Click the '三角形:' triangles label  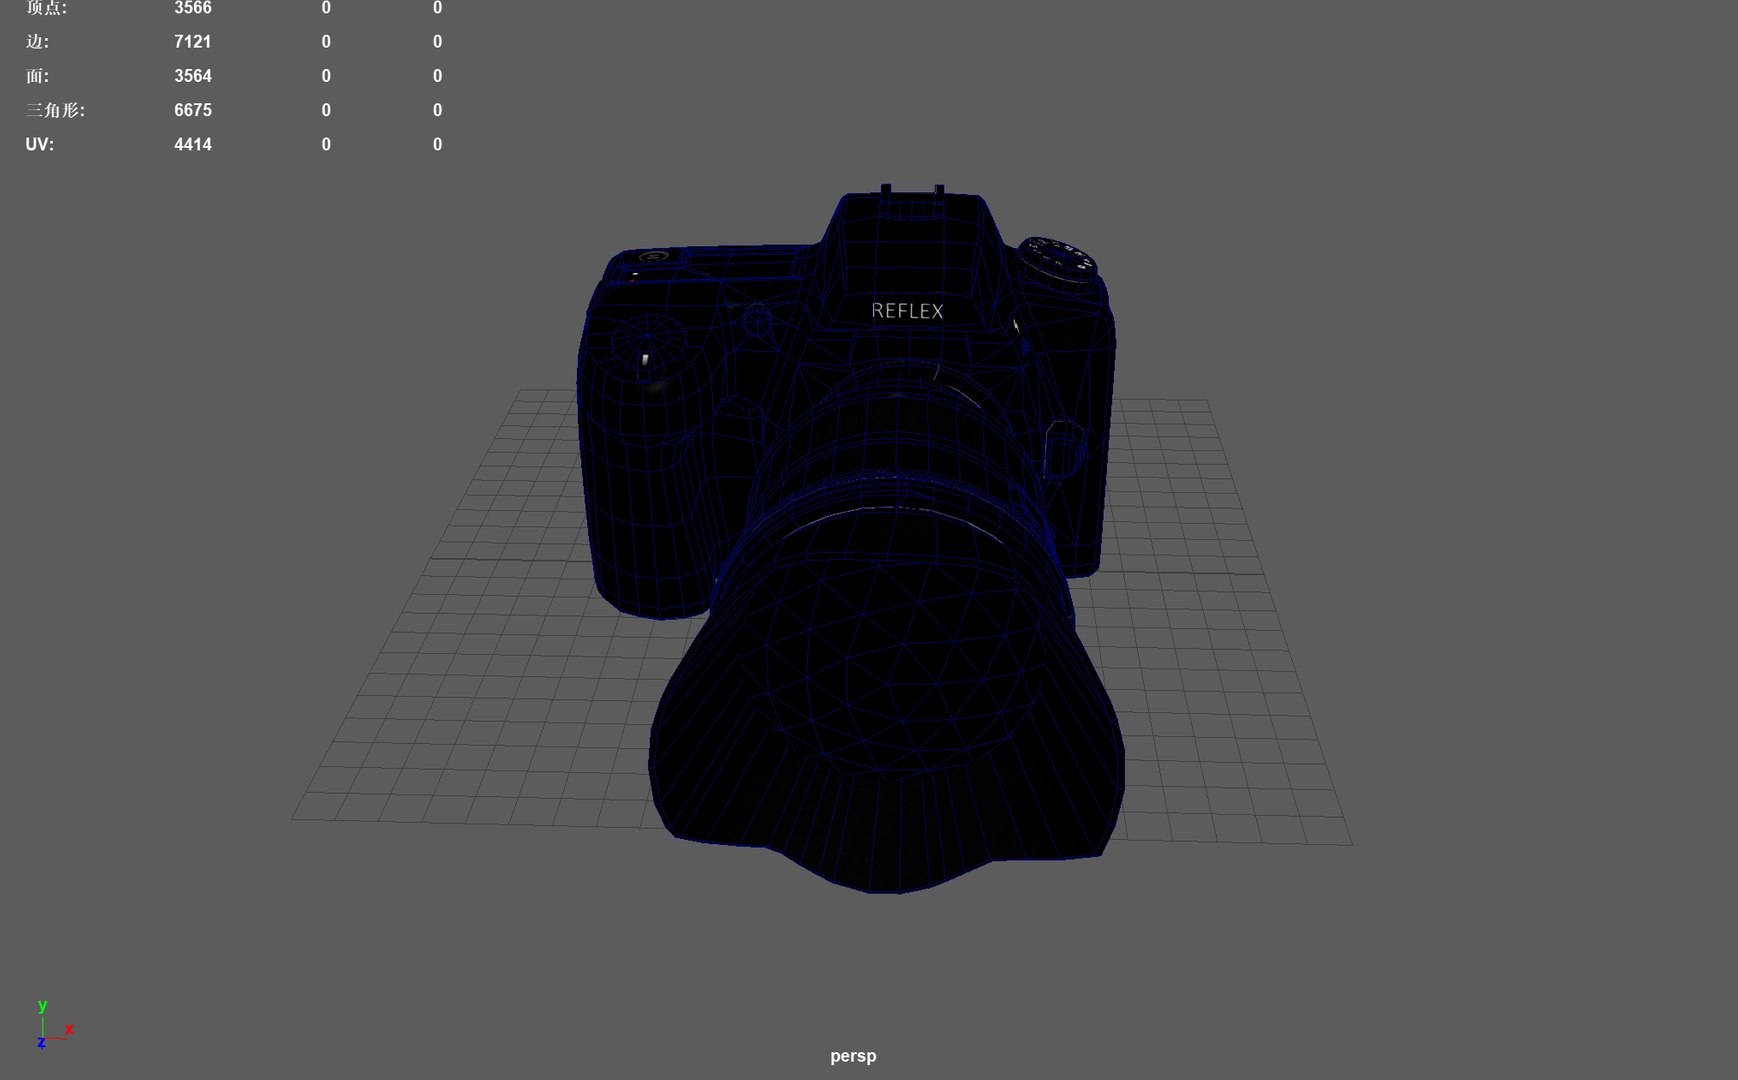(x=55, y=110)
